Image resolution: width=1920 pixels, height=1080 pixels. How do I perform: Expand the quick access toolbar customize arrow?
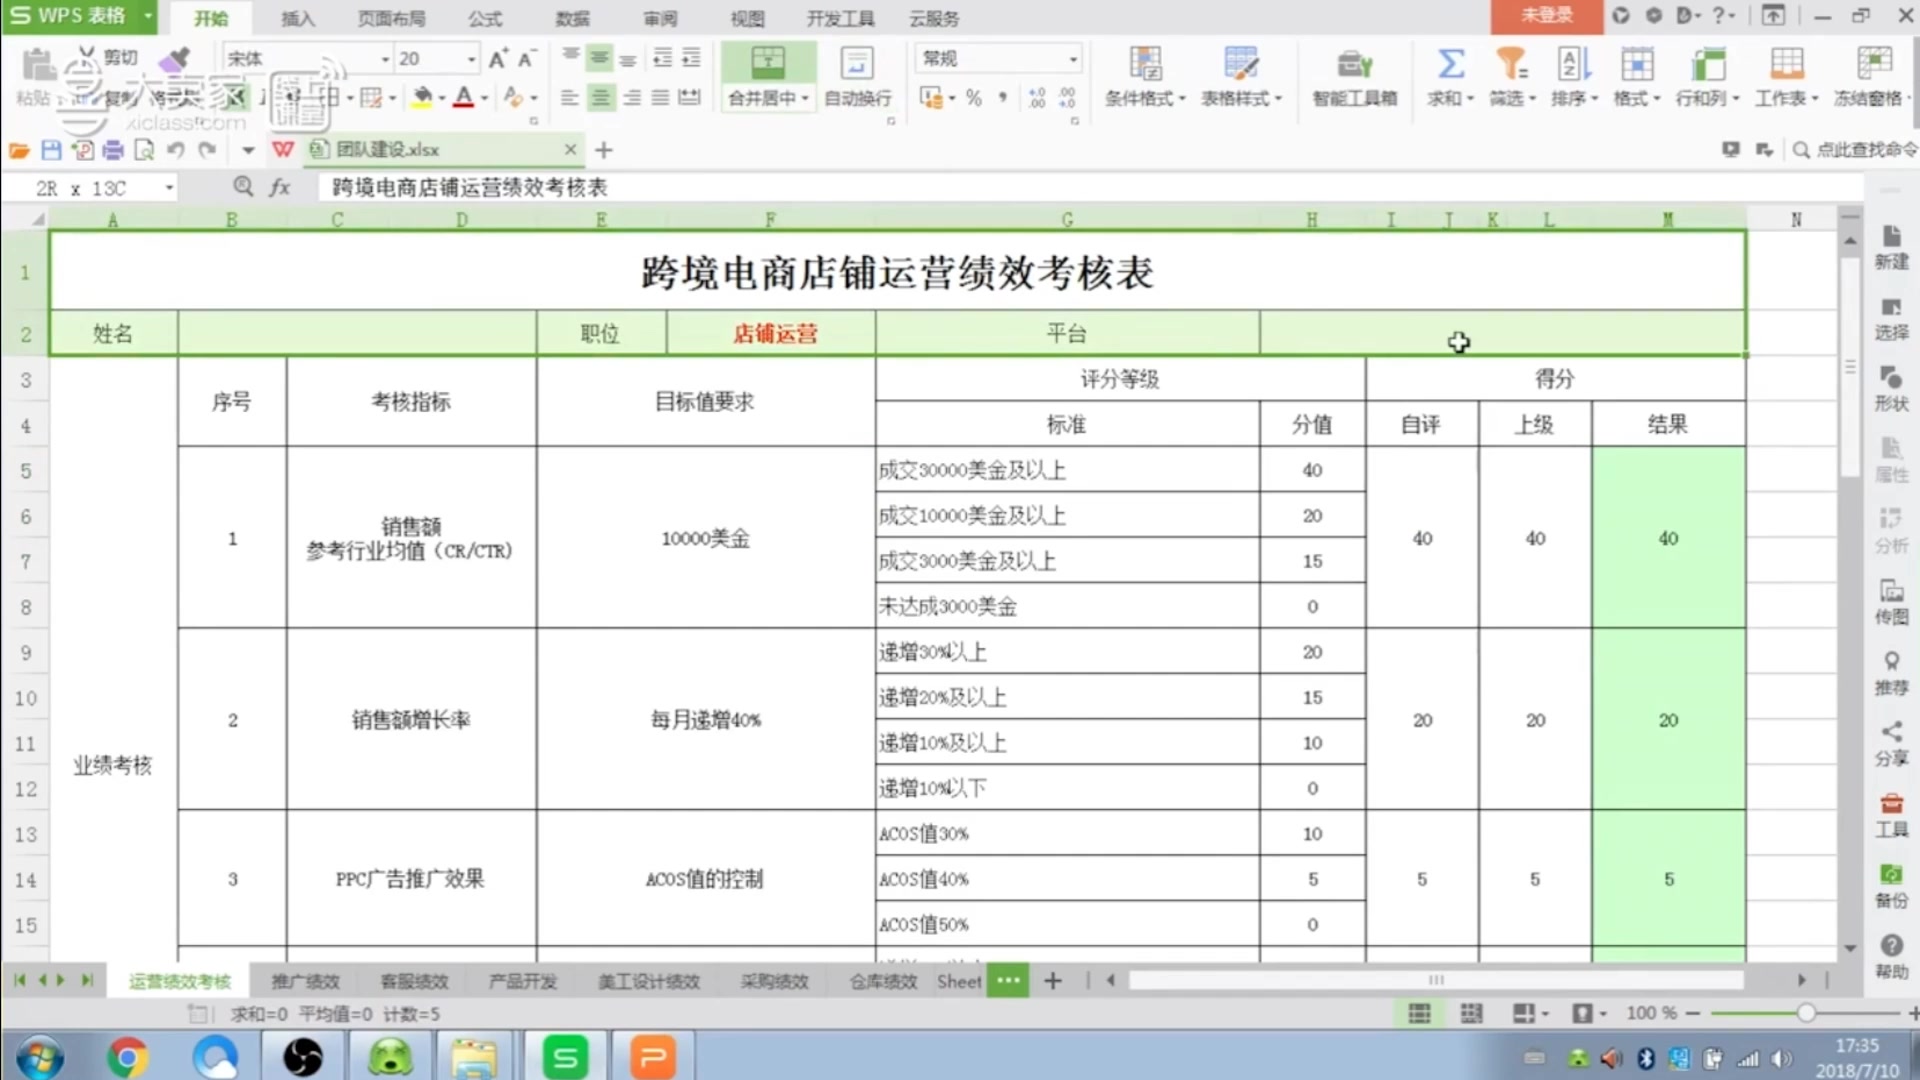tap(248, 150)
